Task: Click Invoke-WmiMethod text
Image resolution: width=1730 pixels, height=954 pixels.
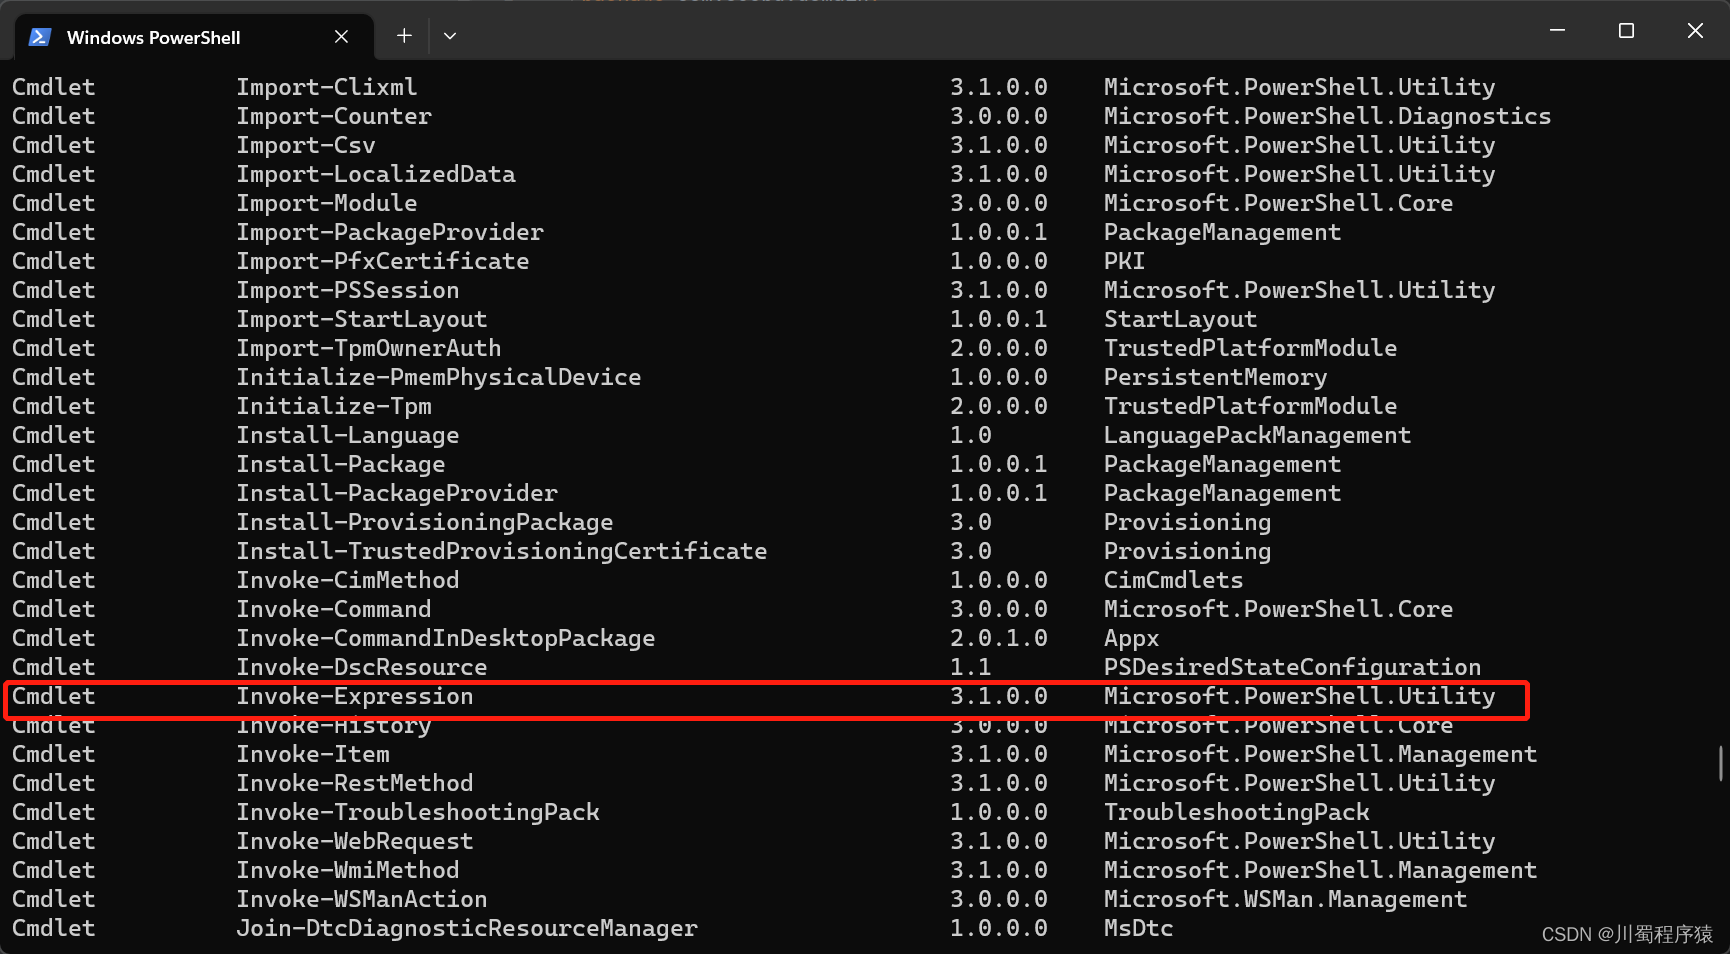Action: pyautogui.click(x=348, y=870)
